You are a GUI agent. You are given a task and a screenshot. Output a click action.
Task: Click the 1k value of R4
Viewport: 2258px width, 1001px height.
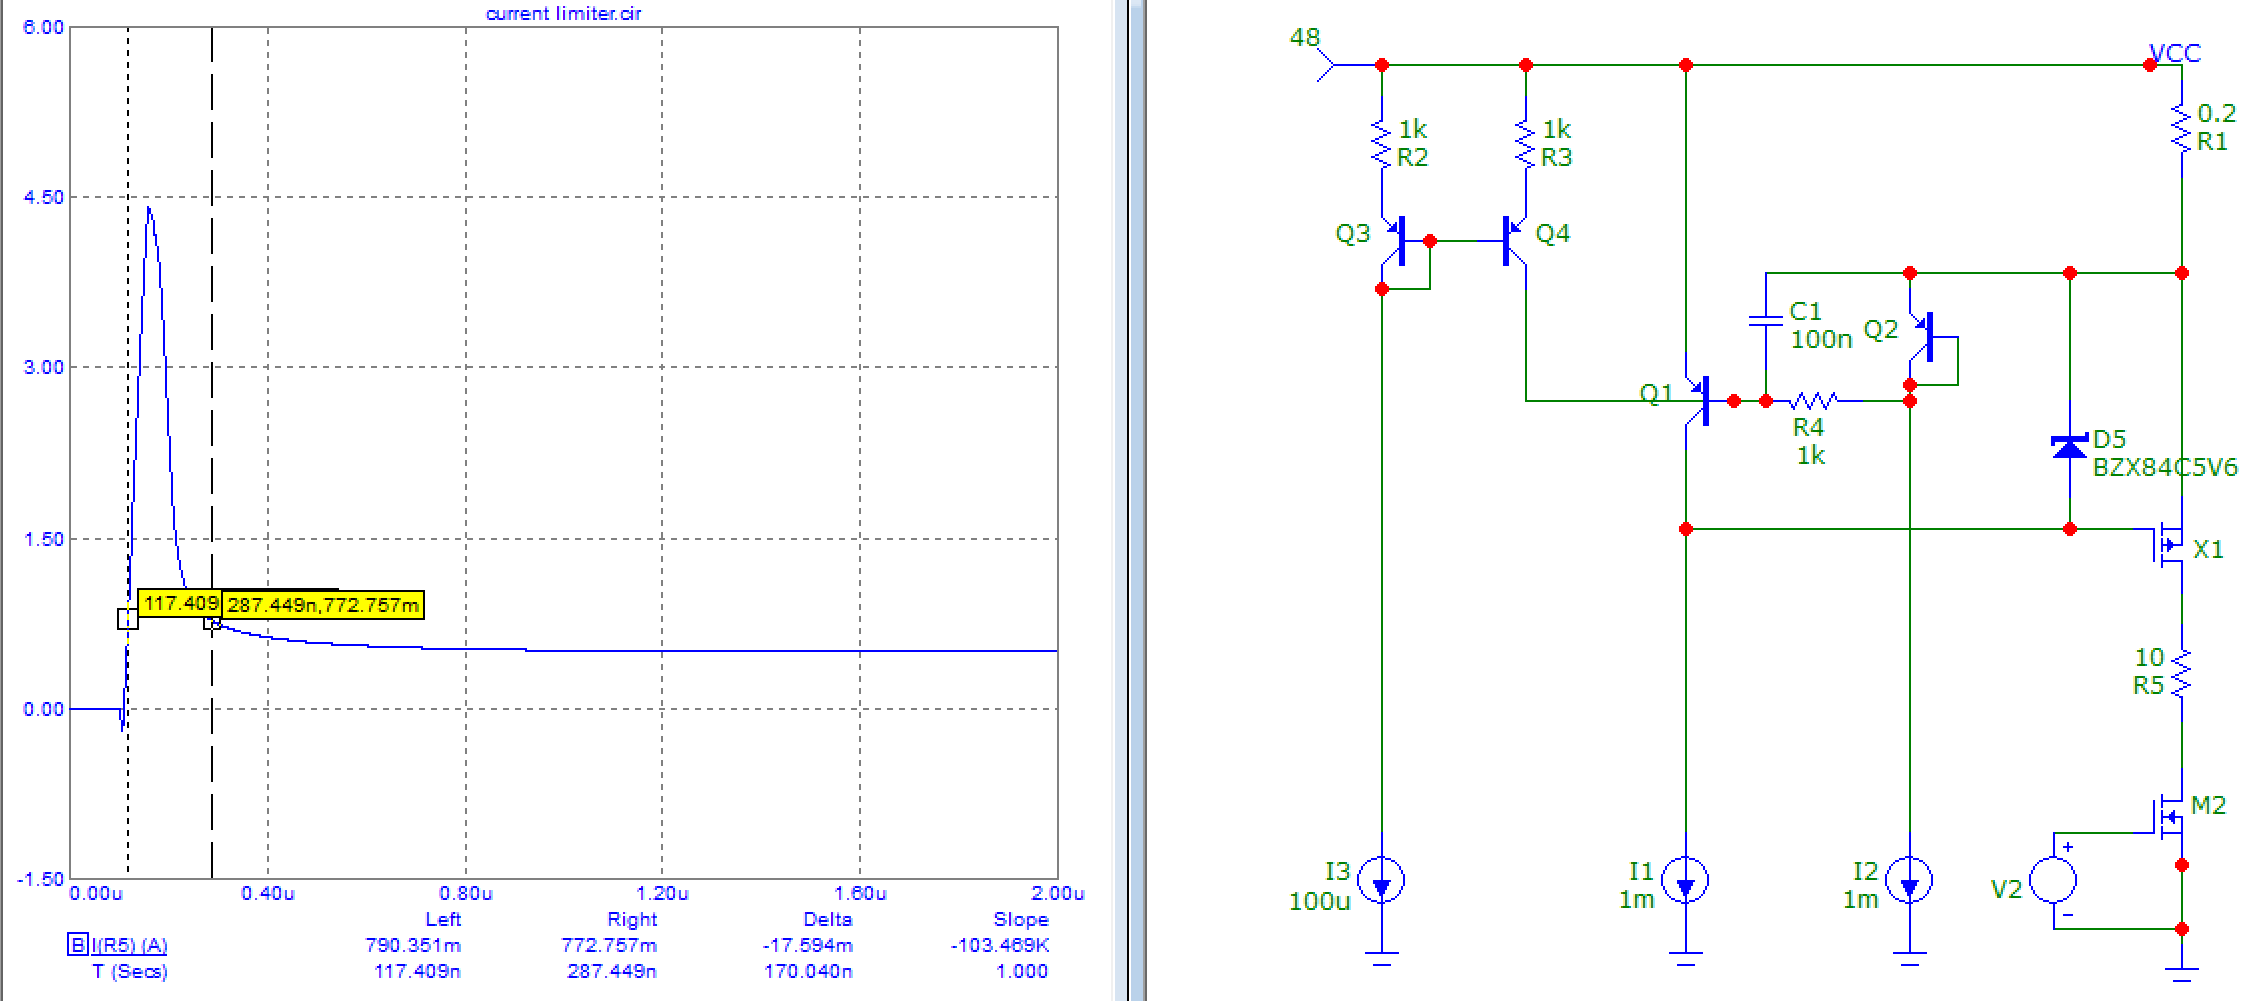click(x=1811, y=455)
